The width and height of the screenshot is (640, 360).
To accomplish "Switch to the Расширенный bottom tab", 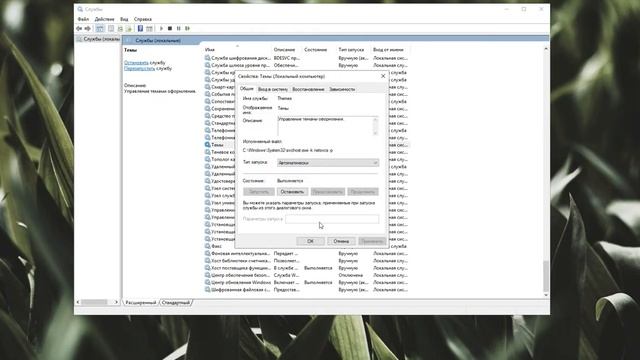I will [x=140, y=302].
